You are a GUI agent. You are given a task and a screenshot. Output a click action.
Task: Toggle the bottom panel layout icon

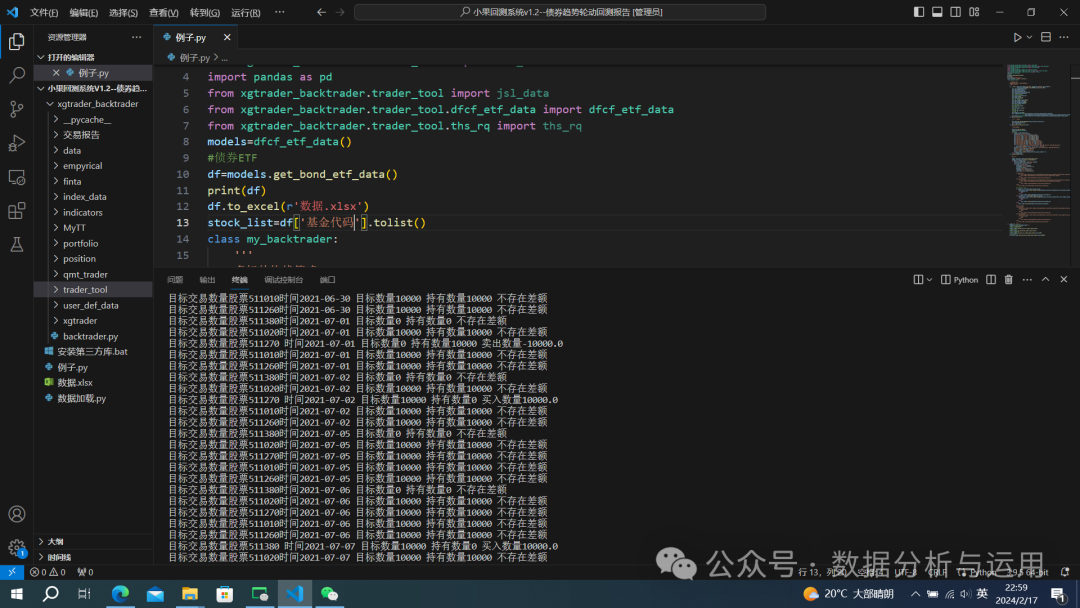coord(937,12)
